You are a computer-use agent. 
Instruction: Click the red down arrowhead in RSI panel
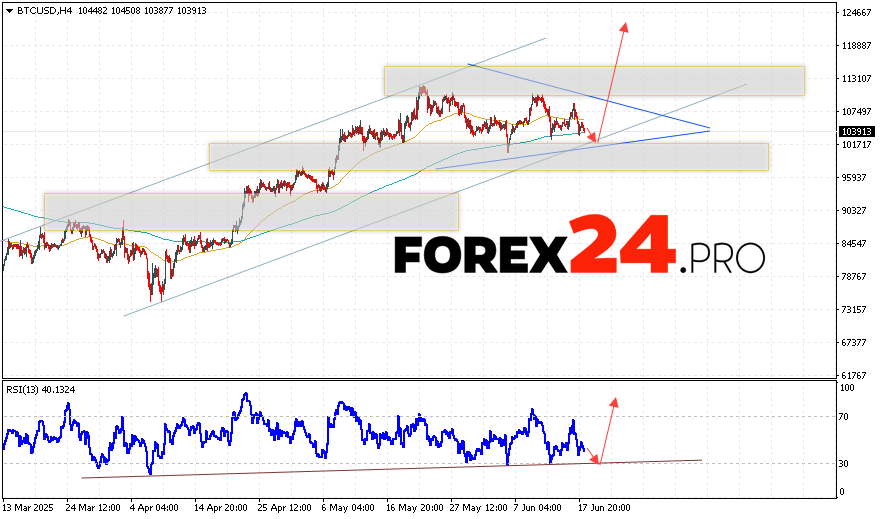598,459
